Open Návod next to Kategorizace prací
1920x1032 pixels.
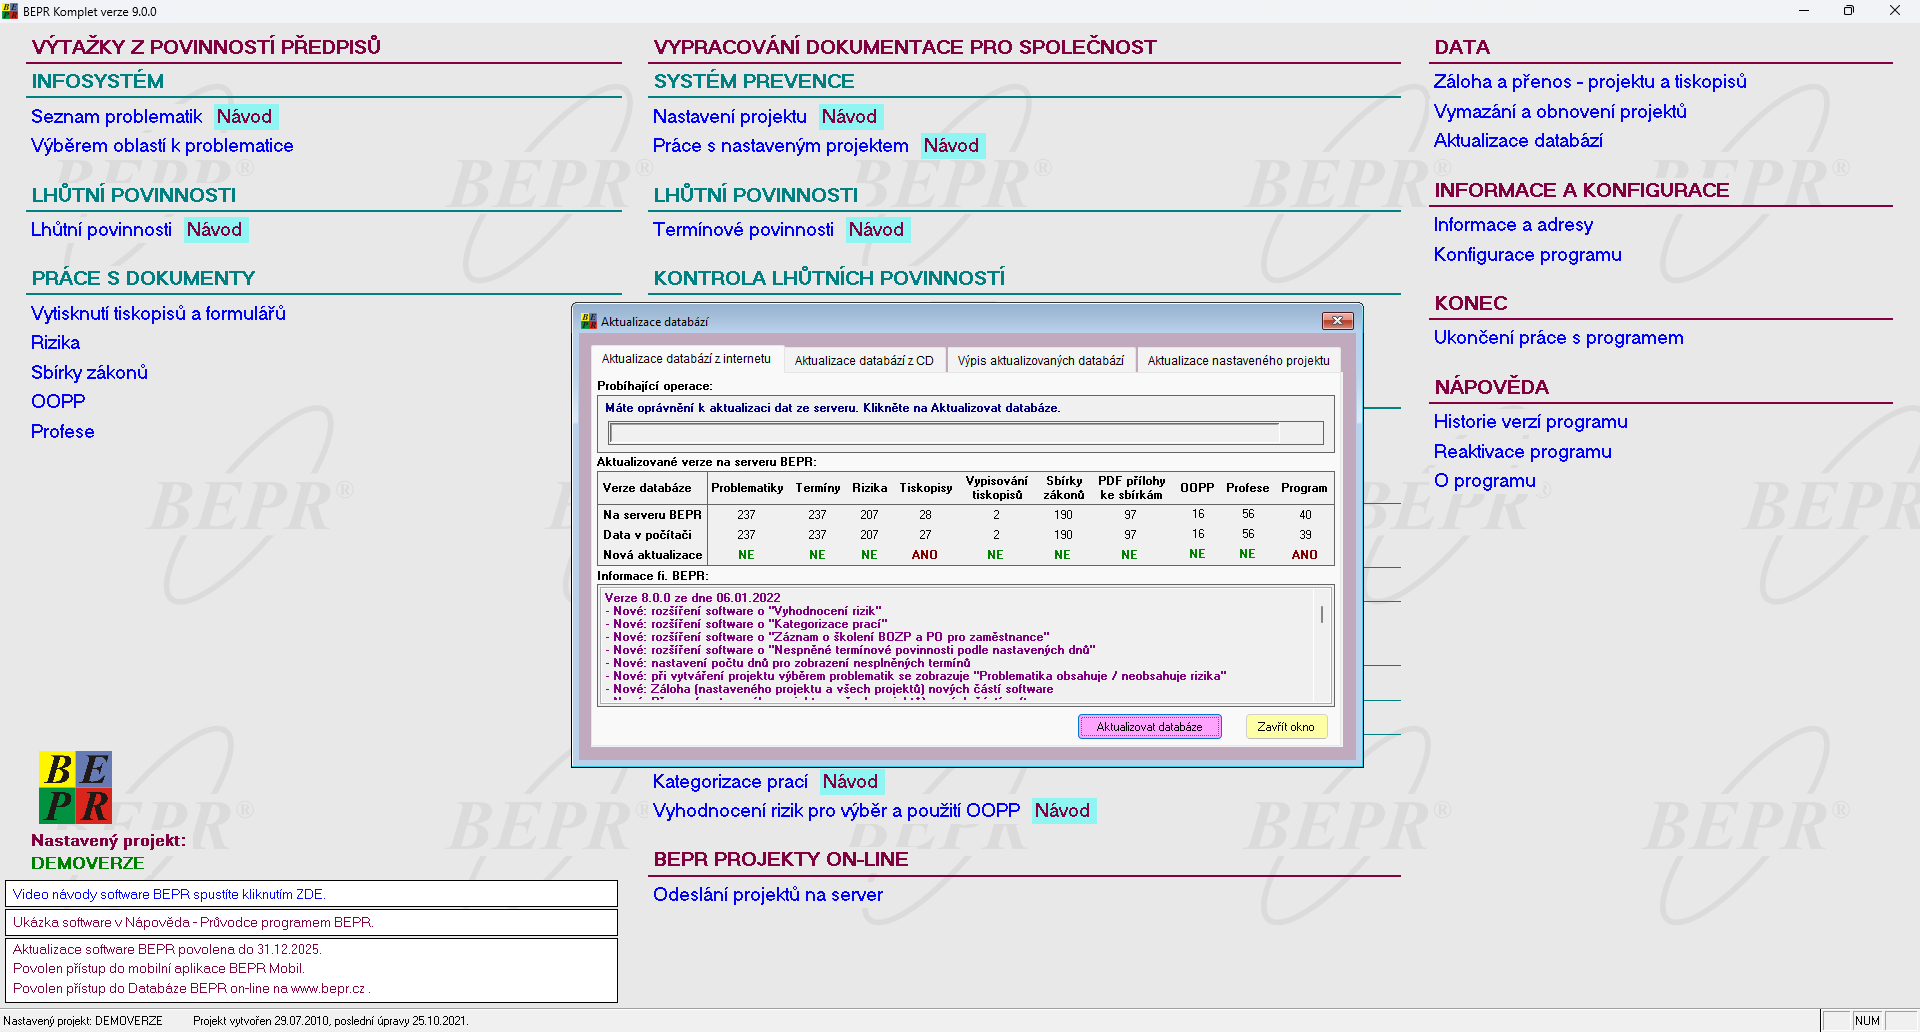(x=851, y=782)
